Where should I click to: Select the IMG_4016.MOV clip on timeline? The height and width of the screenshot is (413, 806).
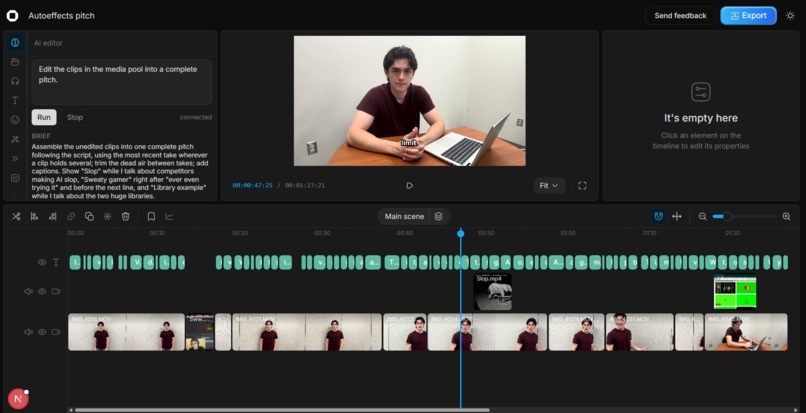click(126, 332)
